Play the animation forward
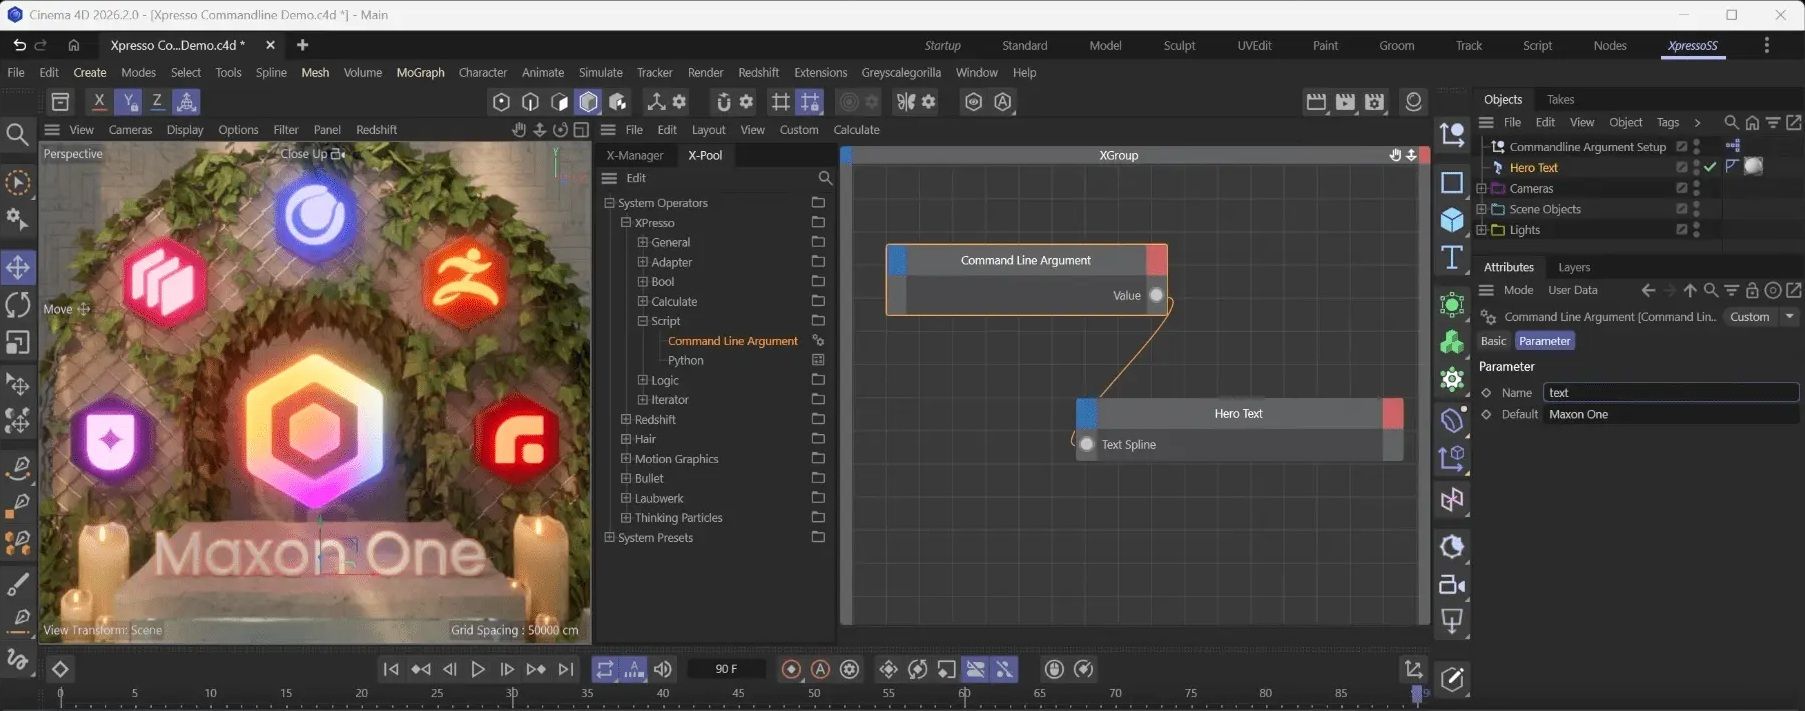The image size is (1805, 711). (x=478, y=669)
